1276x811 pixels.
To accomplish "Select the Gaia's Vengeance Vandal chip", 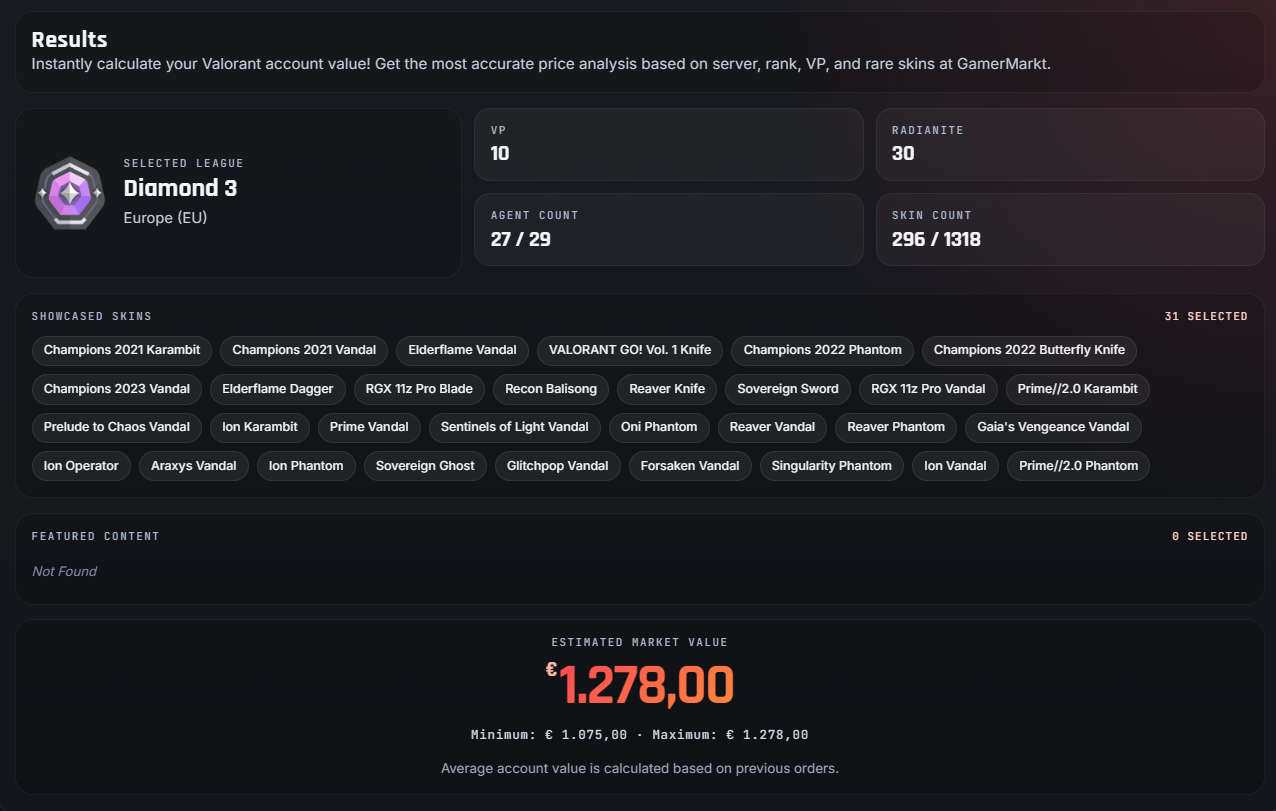I will (1053, 427).
